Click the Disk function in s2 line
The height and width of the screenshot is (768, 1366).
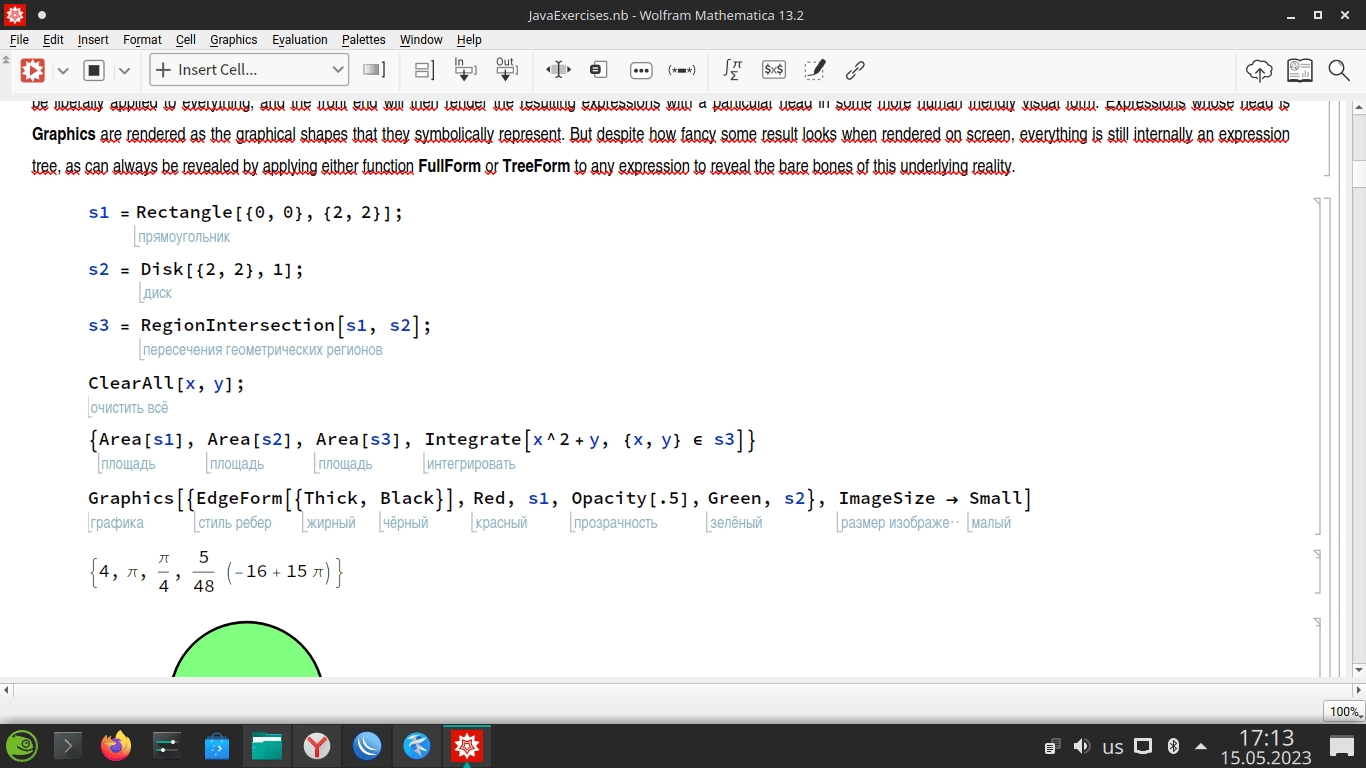click(163, 269)
